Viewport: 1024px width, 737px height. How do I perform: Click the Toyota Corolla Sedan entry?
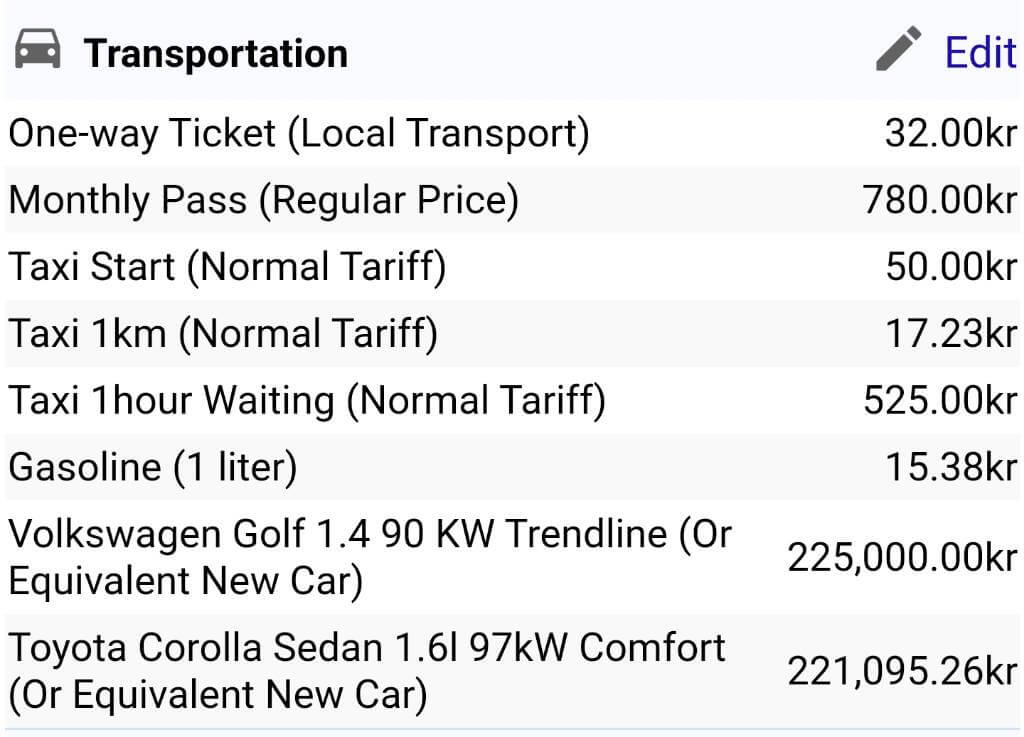point(366,670)
